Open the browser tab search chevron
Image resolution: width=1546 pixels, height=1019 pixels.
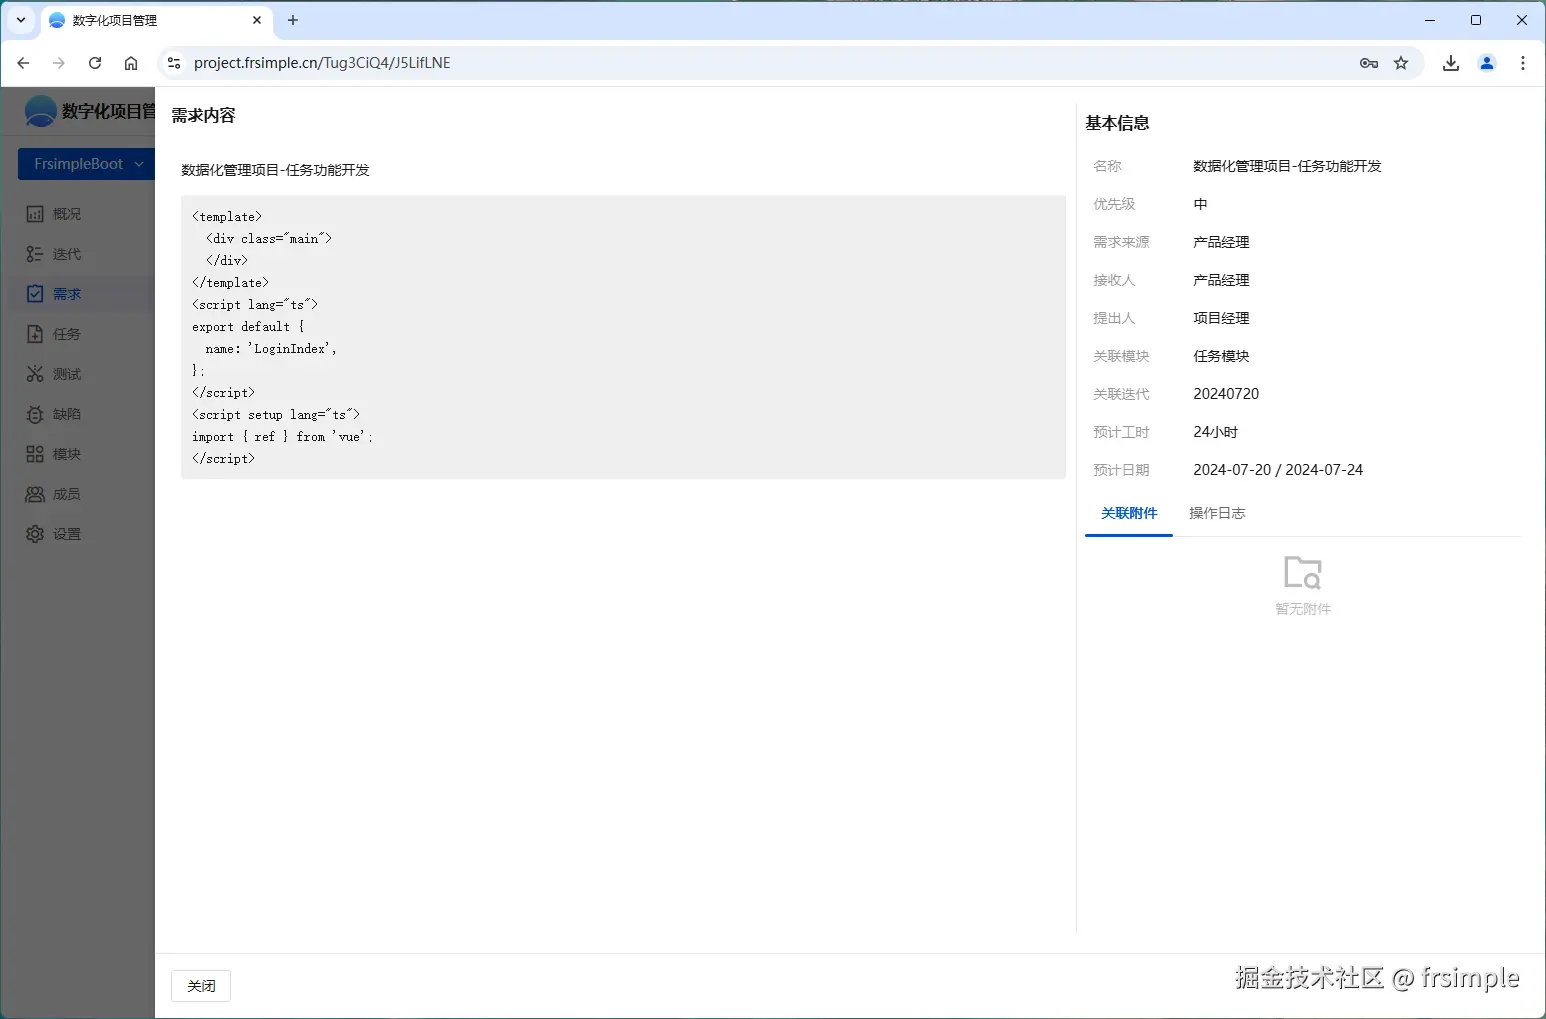(x=20, y=20)
